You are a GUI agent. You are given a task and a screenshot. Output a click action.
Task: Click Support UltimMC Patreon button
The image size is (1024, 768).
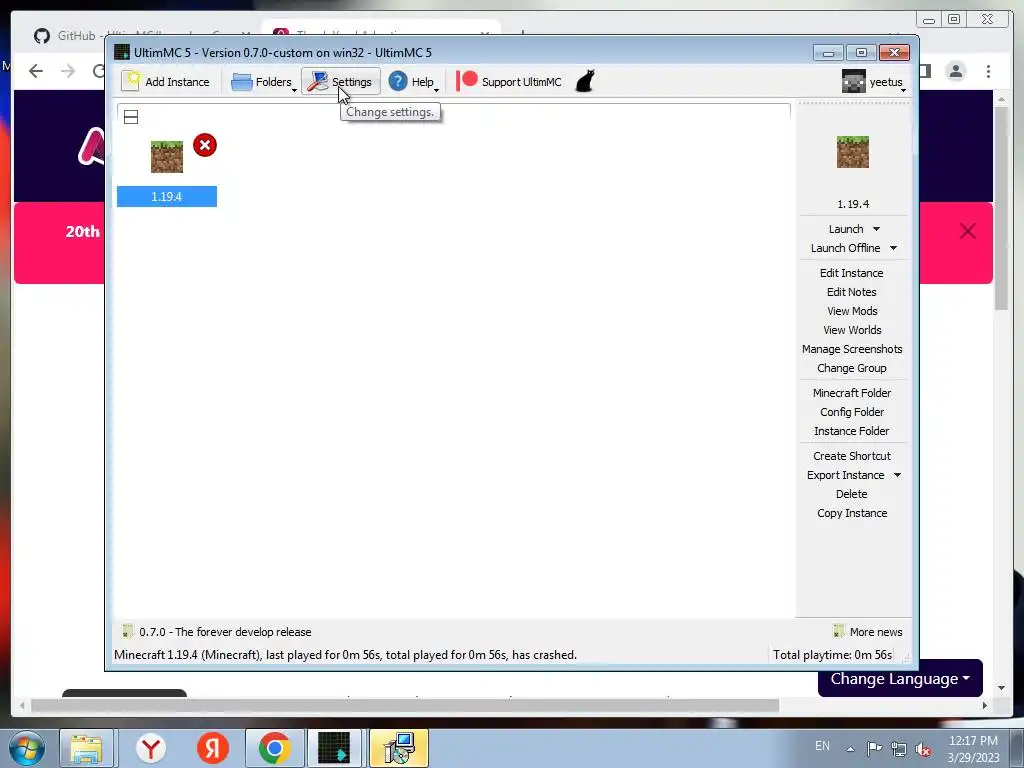[509, 82]
